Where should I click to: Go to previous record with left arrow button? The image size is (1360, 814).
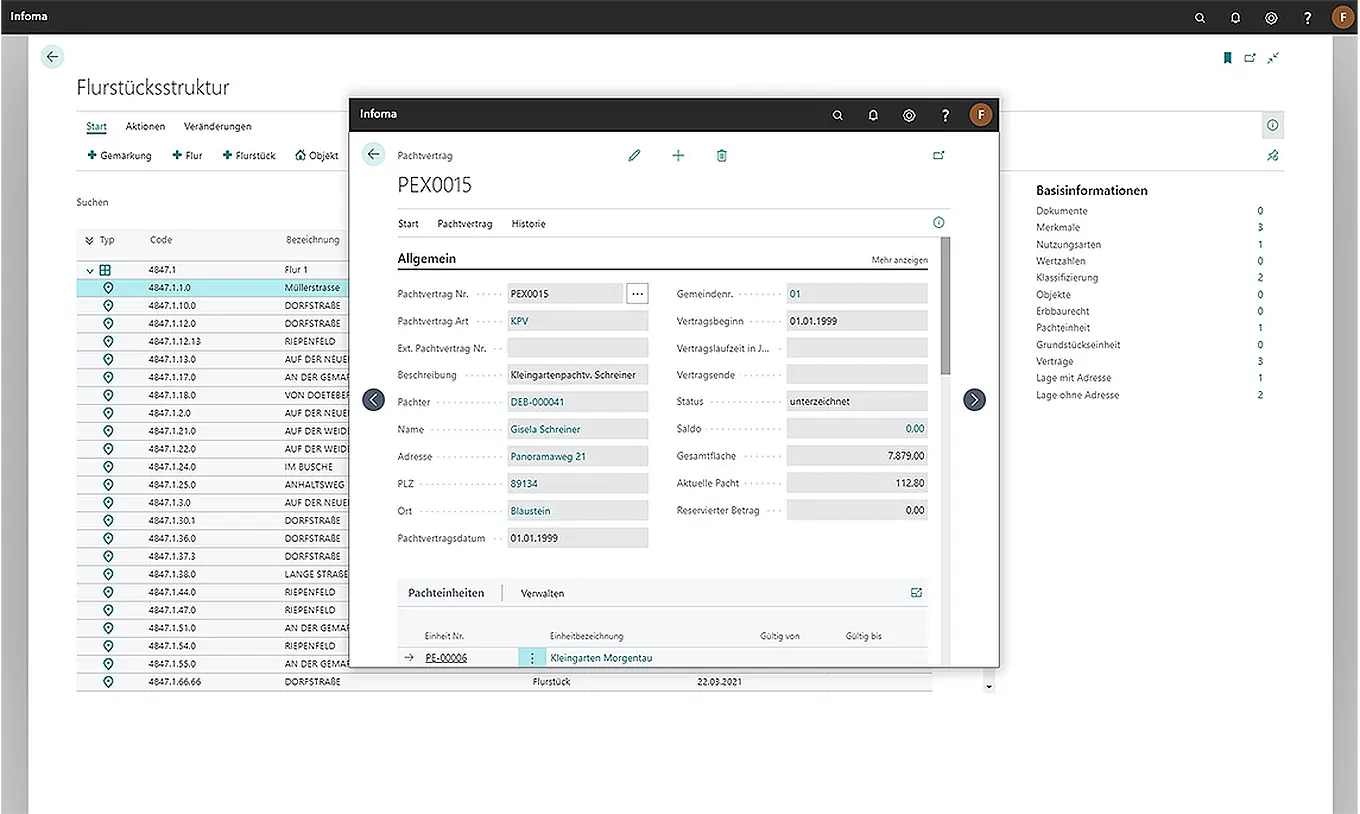(373, 400)
